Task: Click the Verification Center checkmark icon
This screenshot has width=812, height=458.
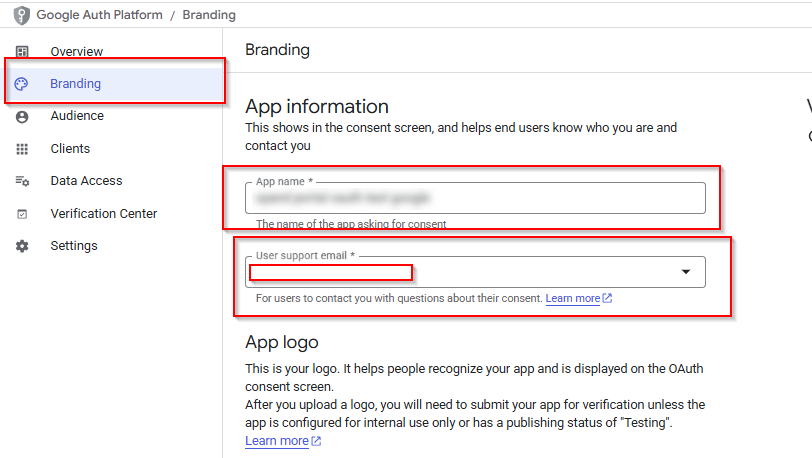Action: (x=22, y=214)
